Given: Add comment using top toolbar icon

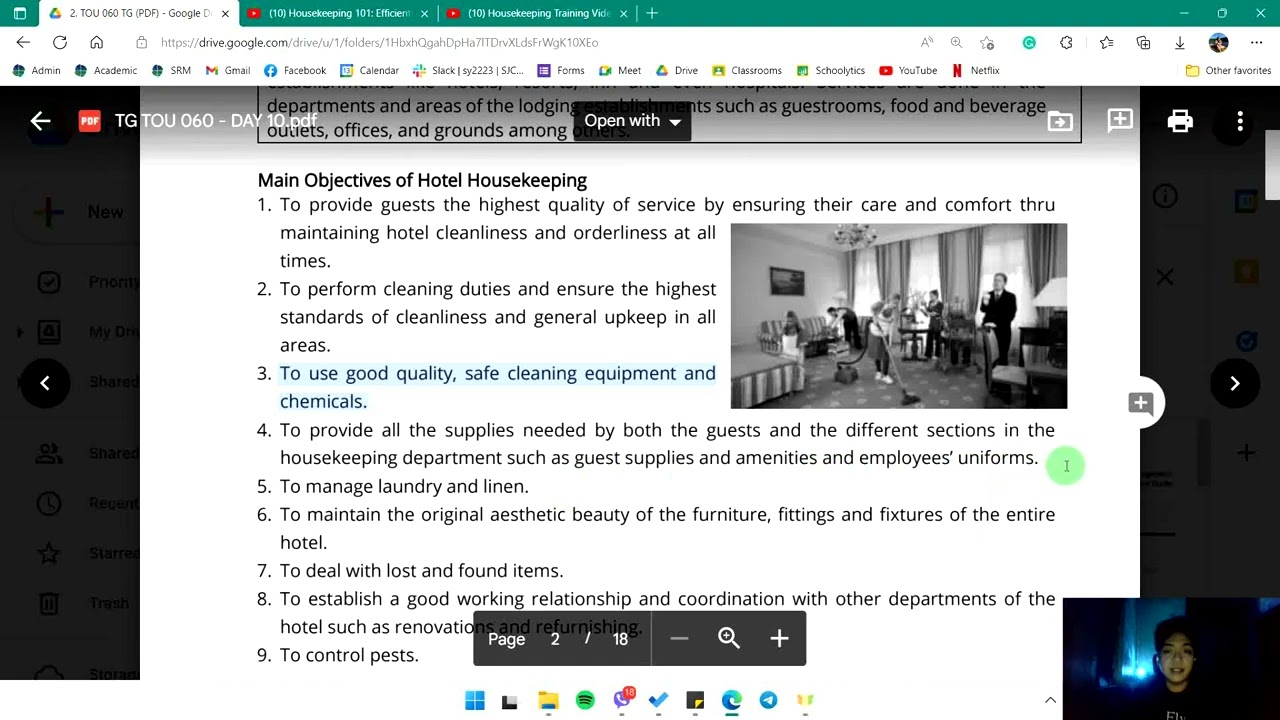Looking at the screenshot, I should click(1120, 121).
